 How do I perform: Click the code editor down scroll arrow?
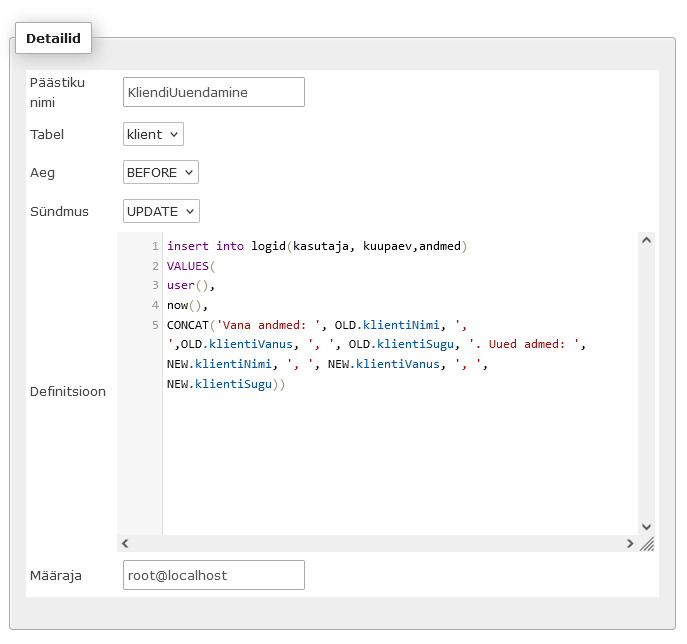[x=646, y=527]
